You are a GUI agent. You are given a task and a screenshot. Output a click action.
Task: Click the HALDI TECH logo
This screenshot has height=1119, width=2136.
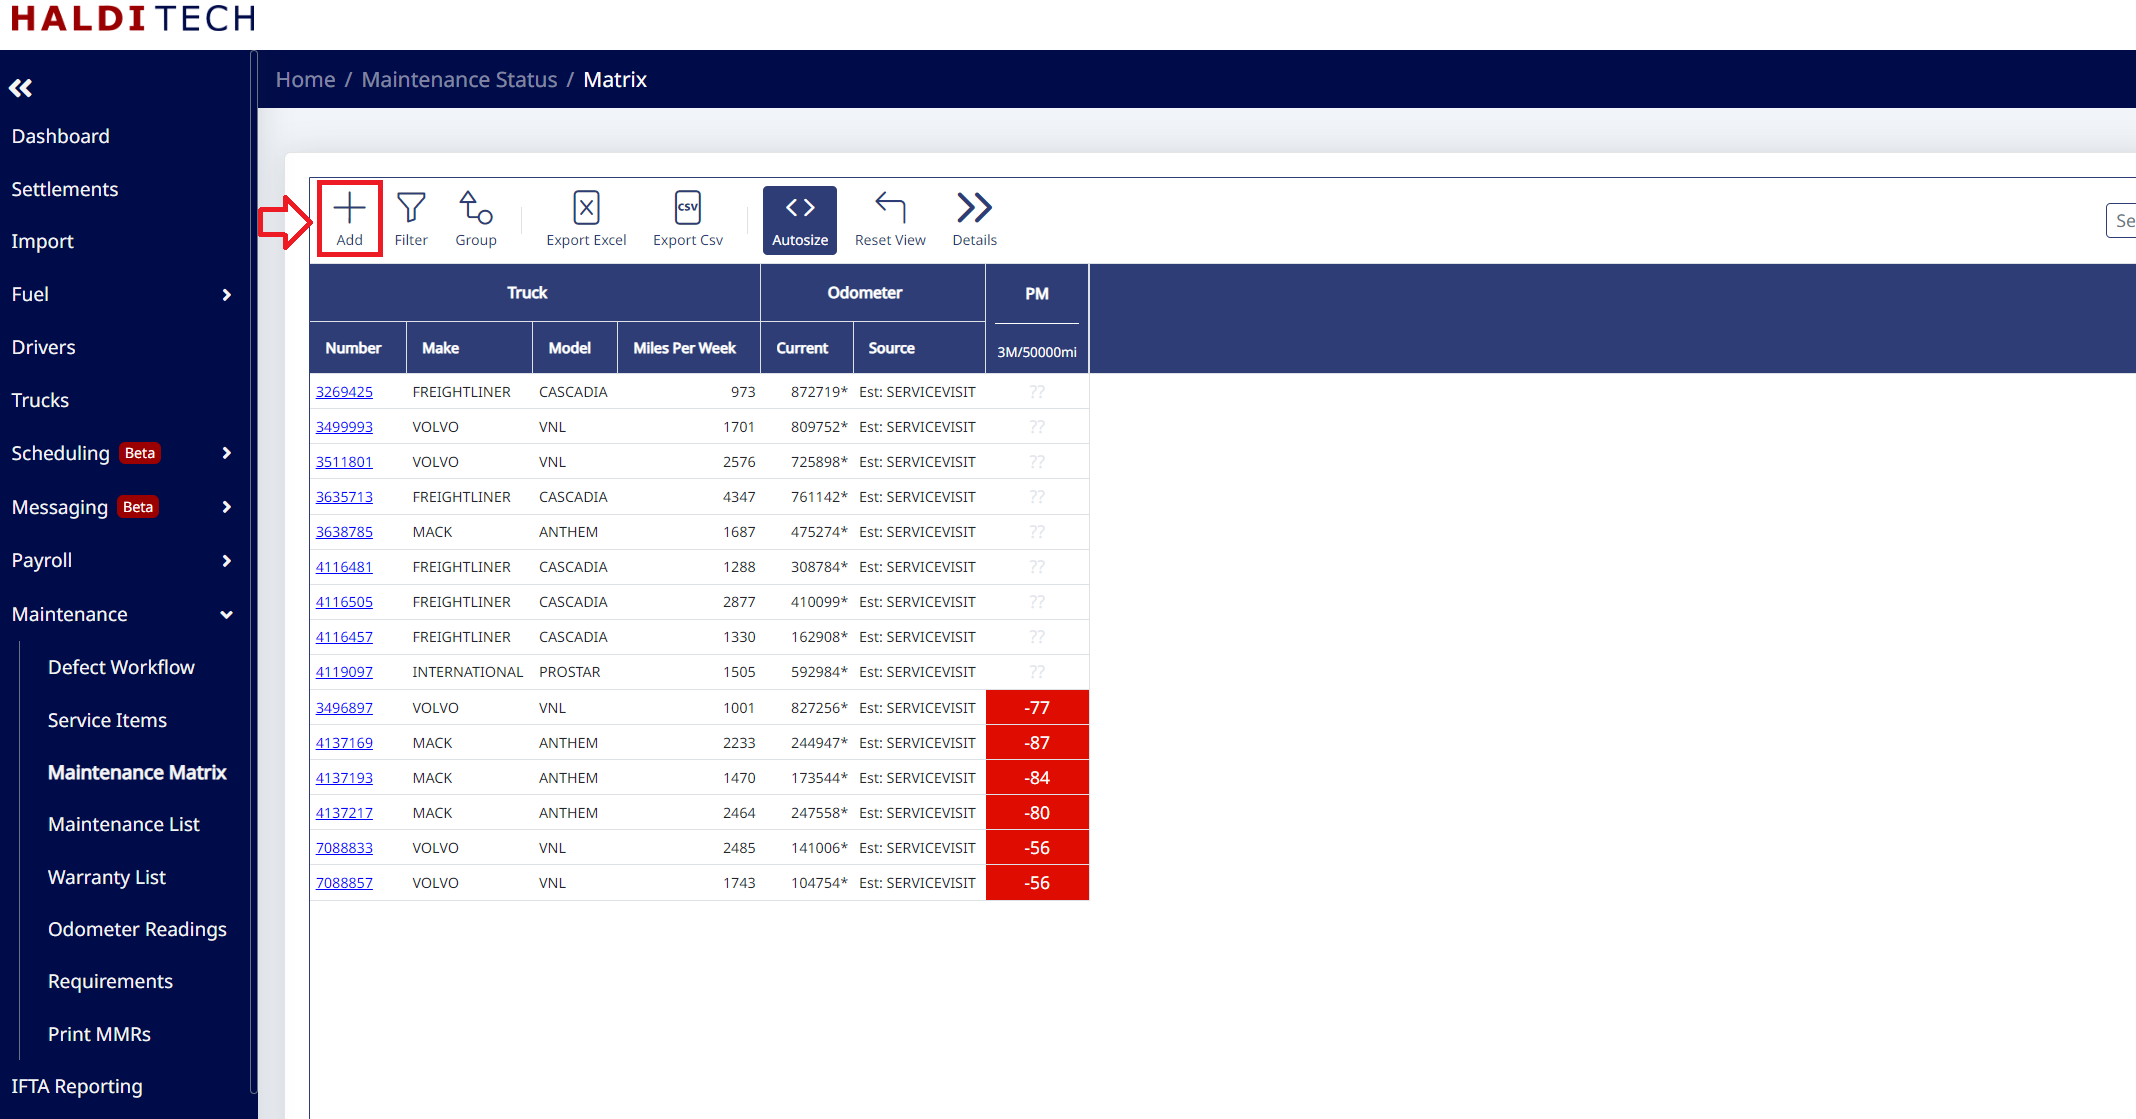tap(133, 18)
